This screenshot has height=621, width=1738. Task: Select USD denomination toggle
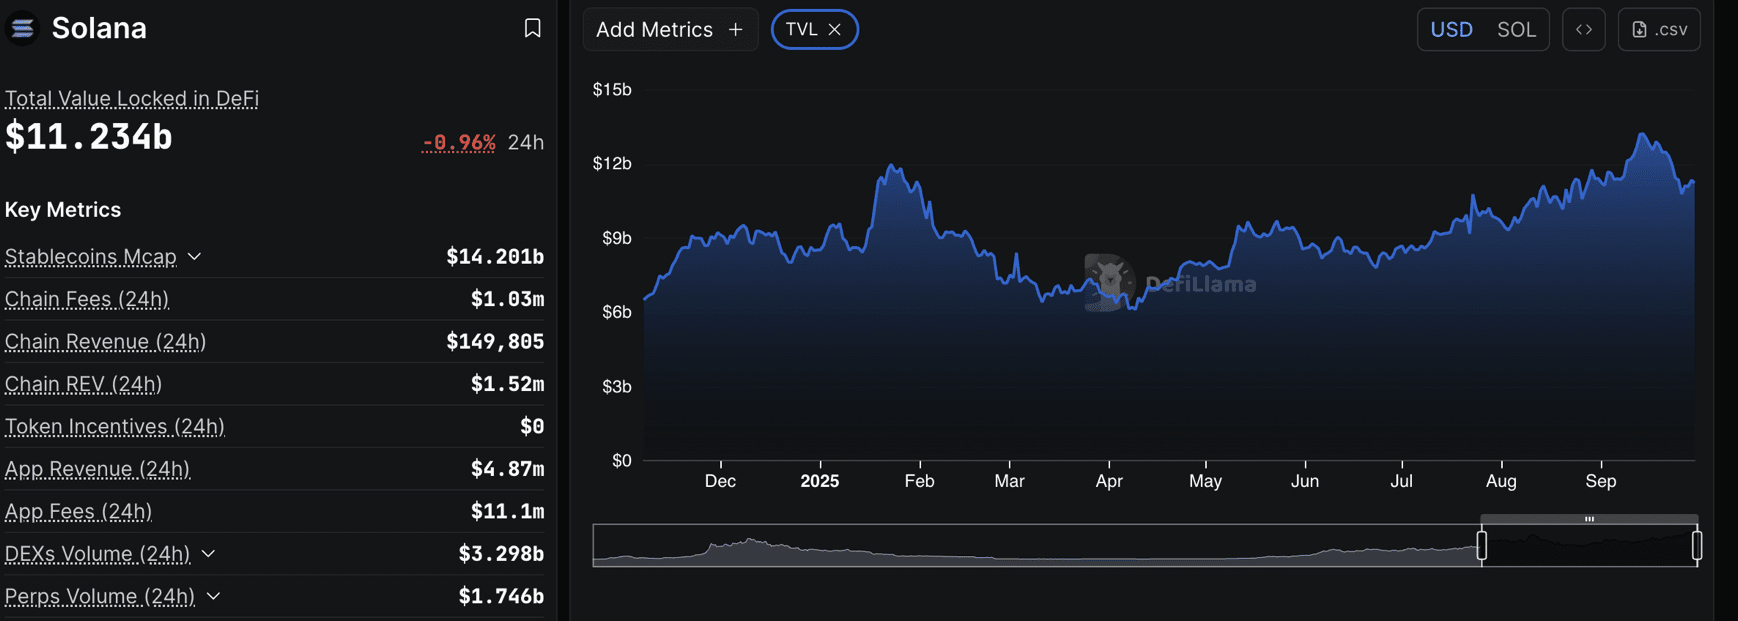(1451, 29)
